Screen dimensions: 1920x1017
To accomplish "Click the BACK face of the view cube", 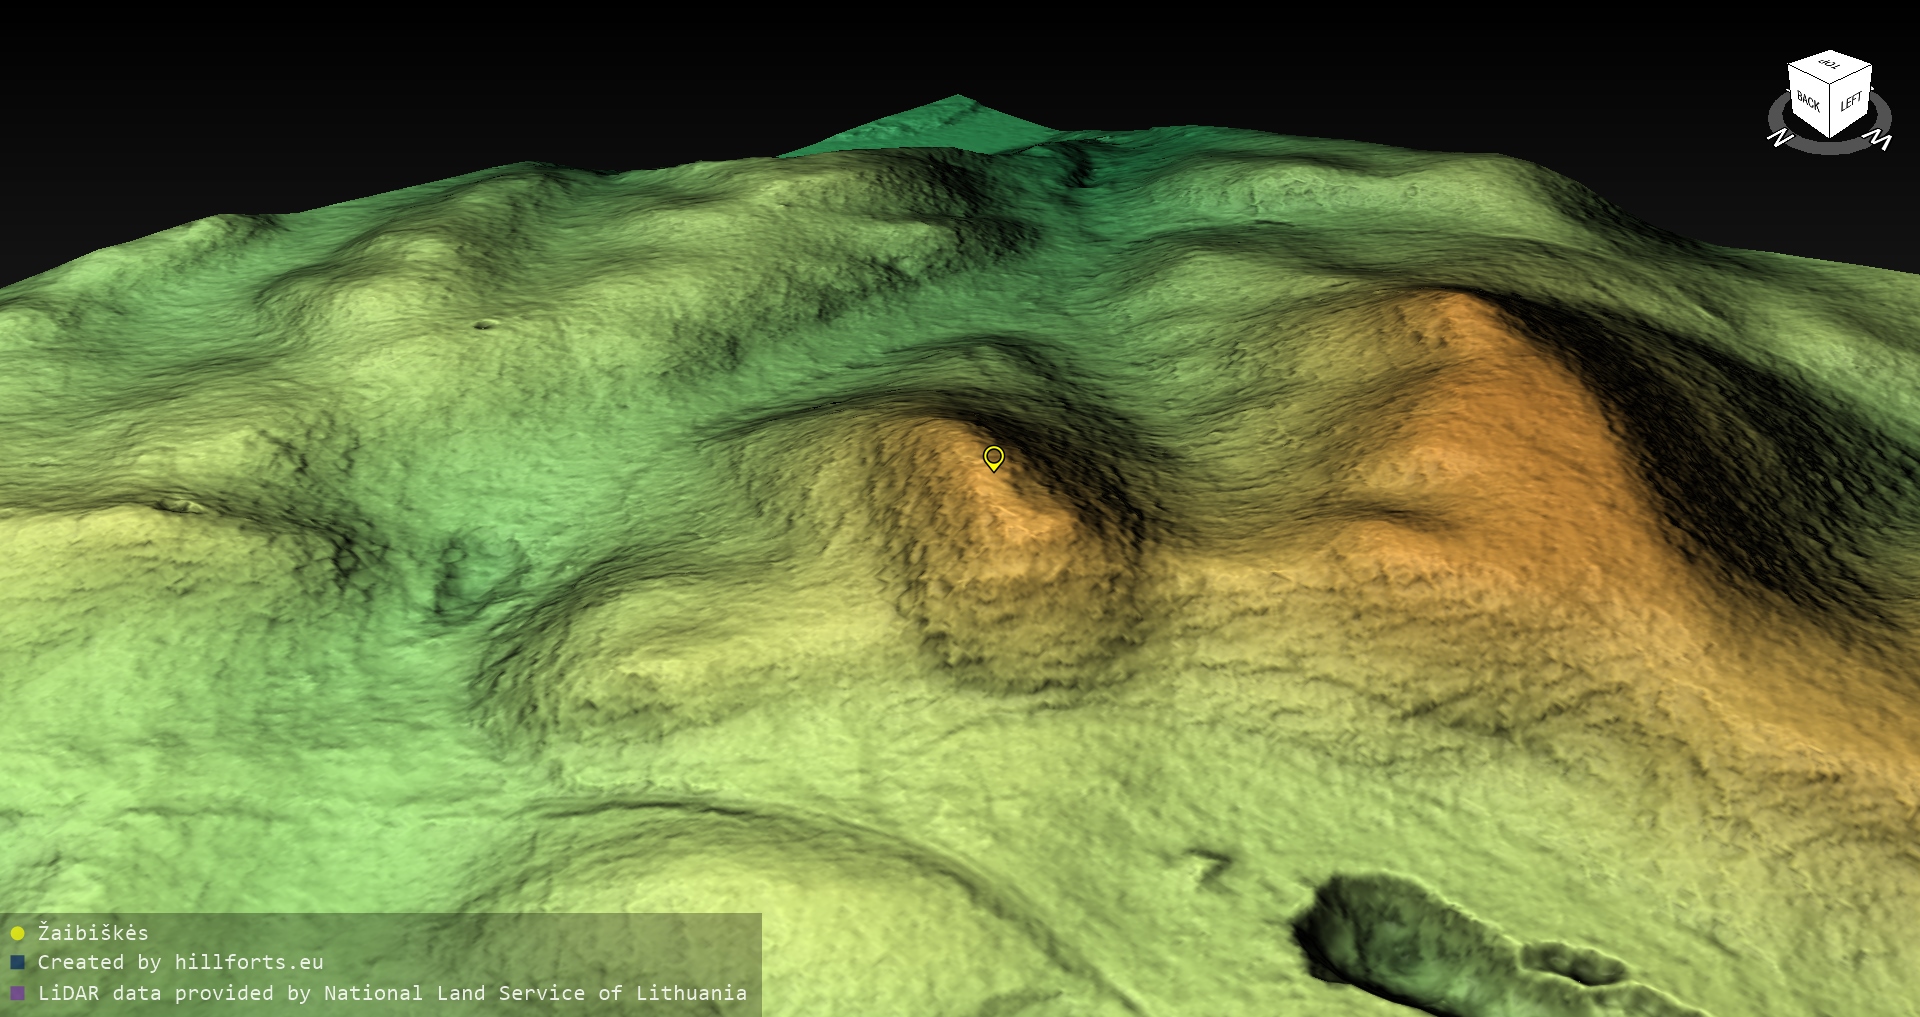I will 1808,102.
